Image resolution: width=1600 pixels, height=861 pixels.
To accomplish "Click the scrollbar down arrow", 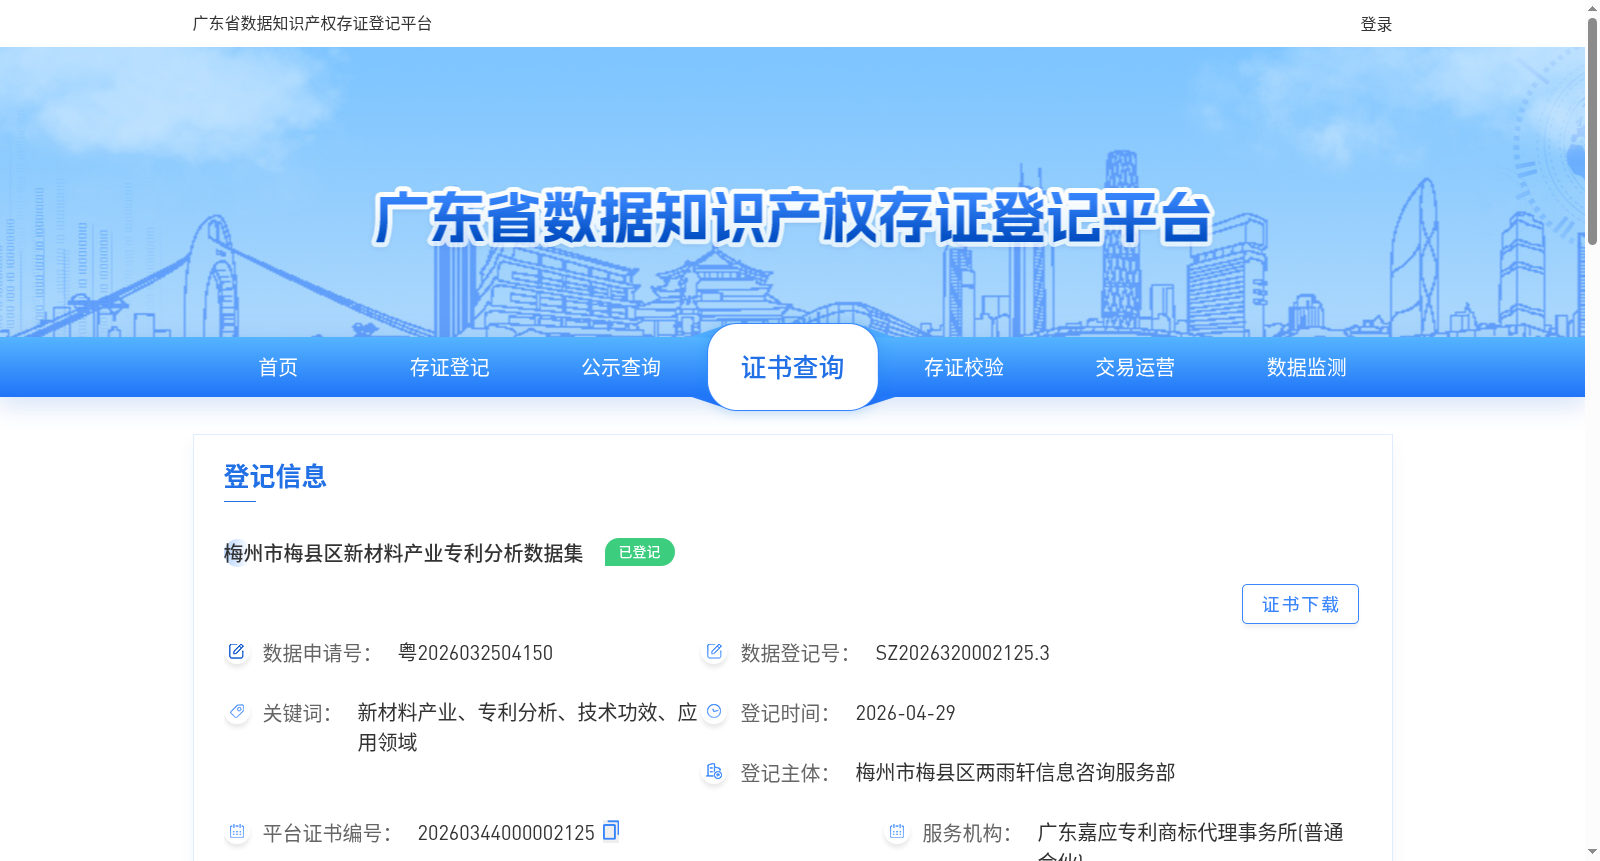I will click(1592, 852).
